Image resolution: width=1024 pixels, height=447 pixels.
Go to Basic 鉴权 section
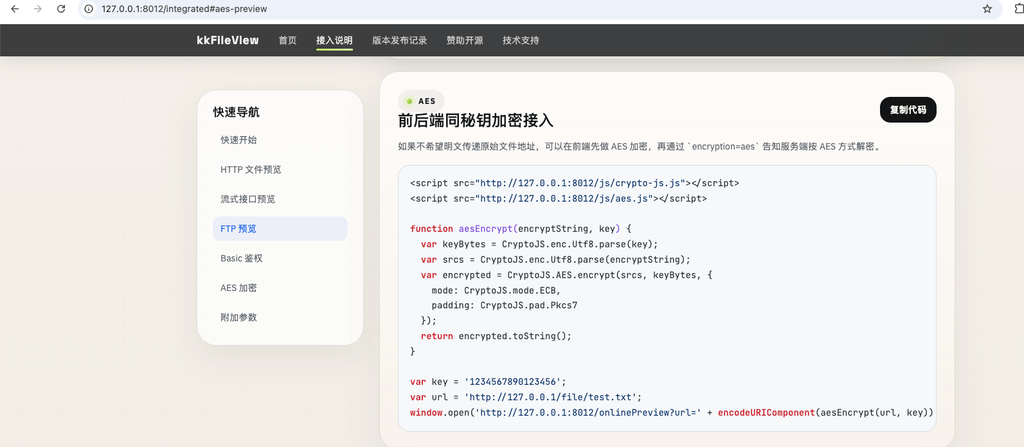click(280, 258)
